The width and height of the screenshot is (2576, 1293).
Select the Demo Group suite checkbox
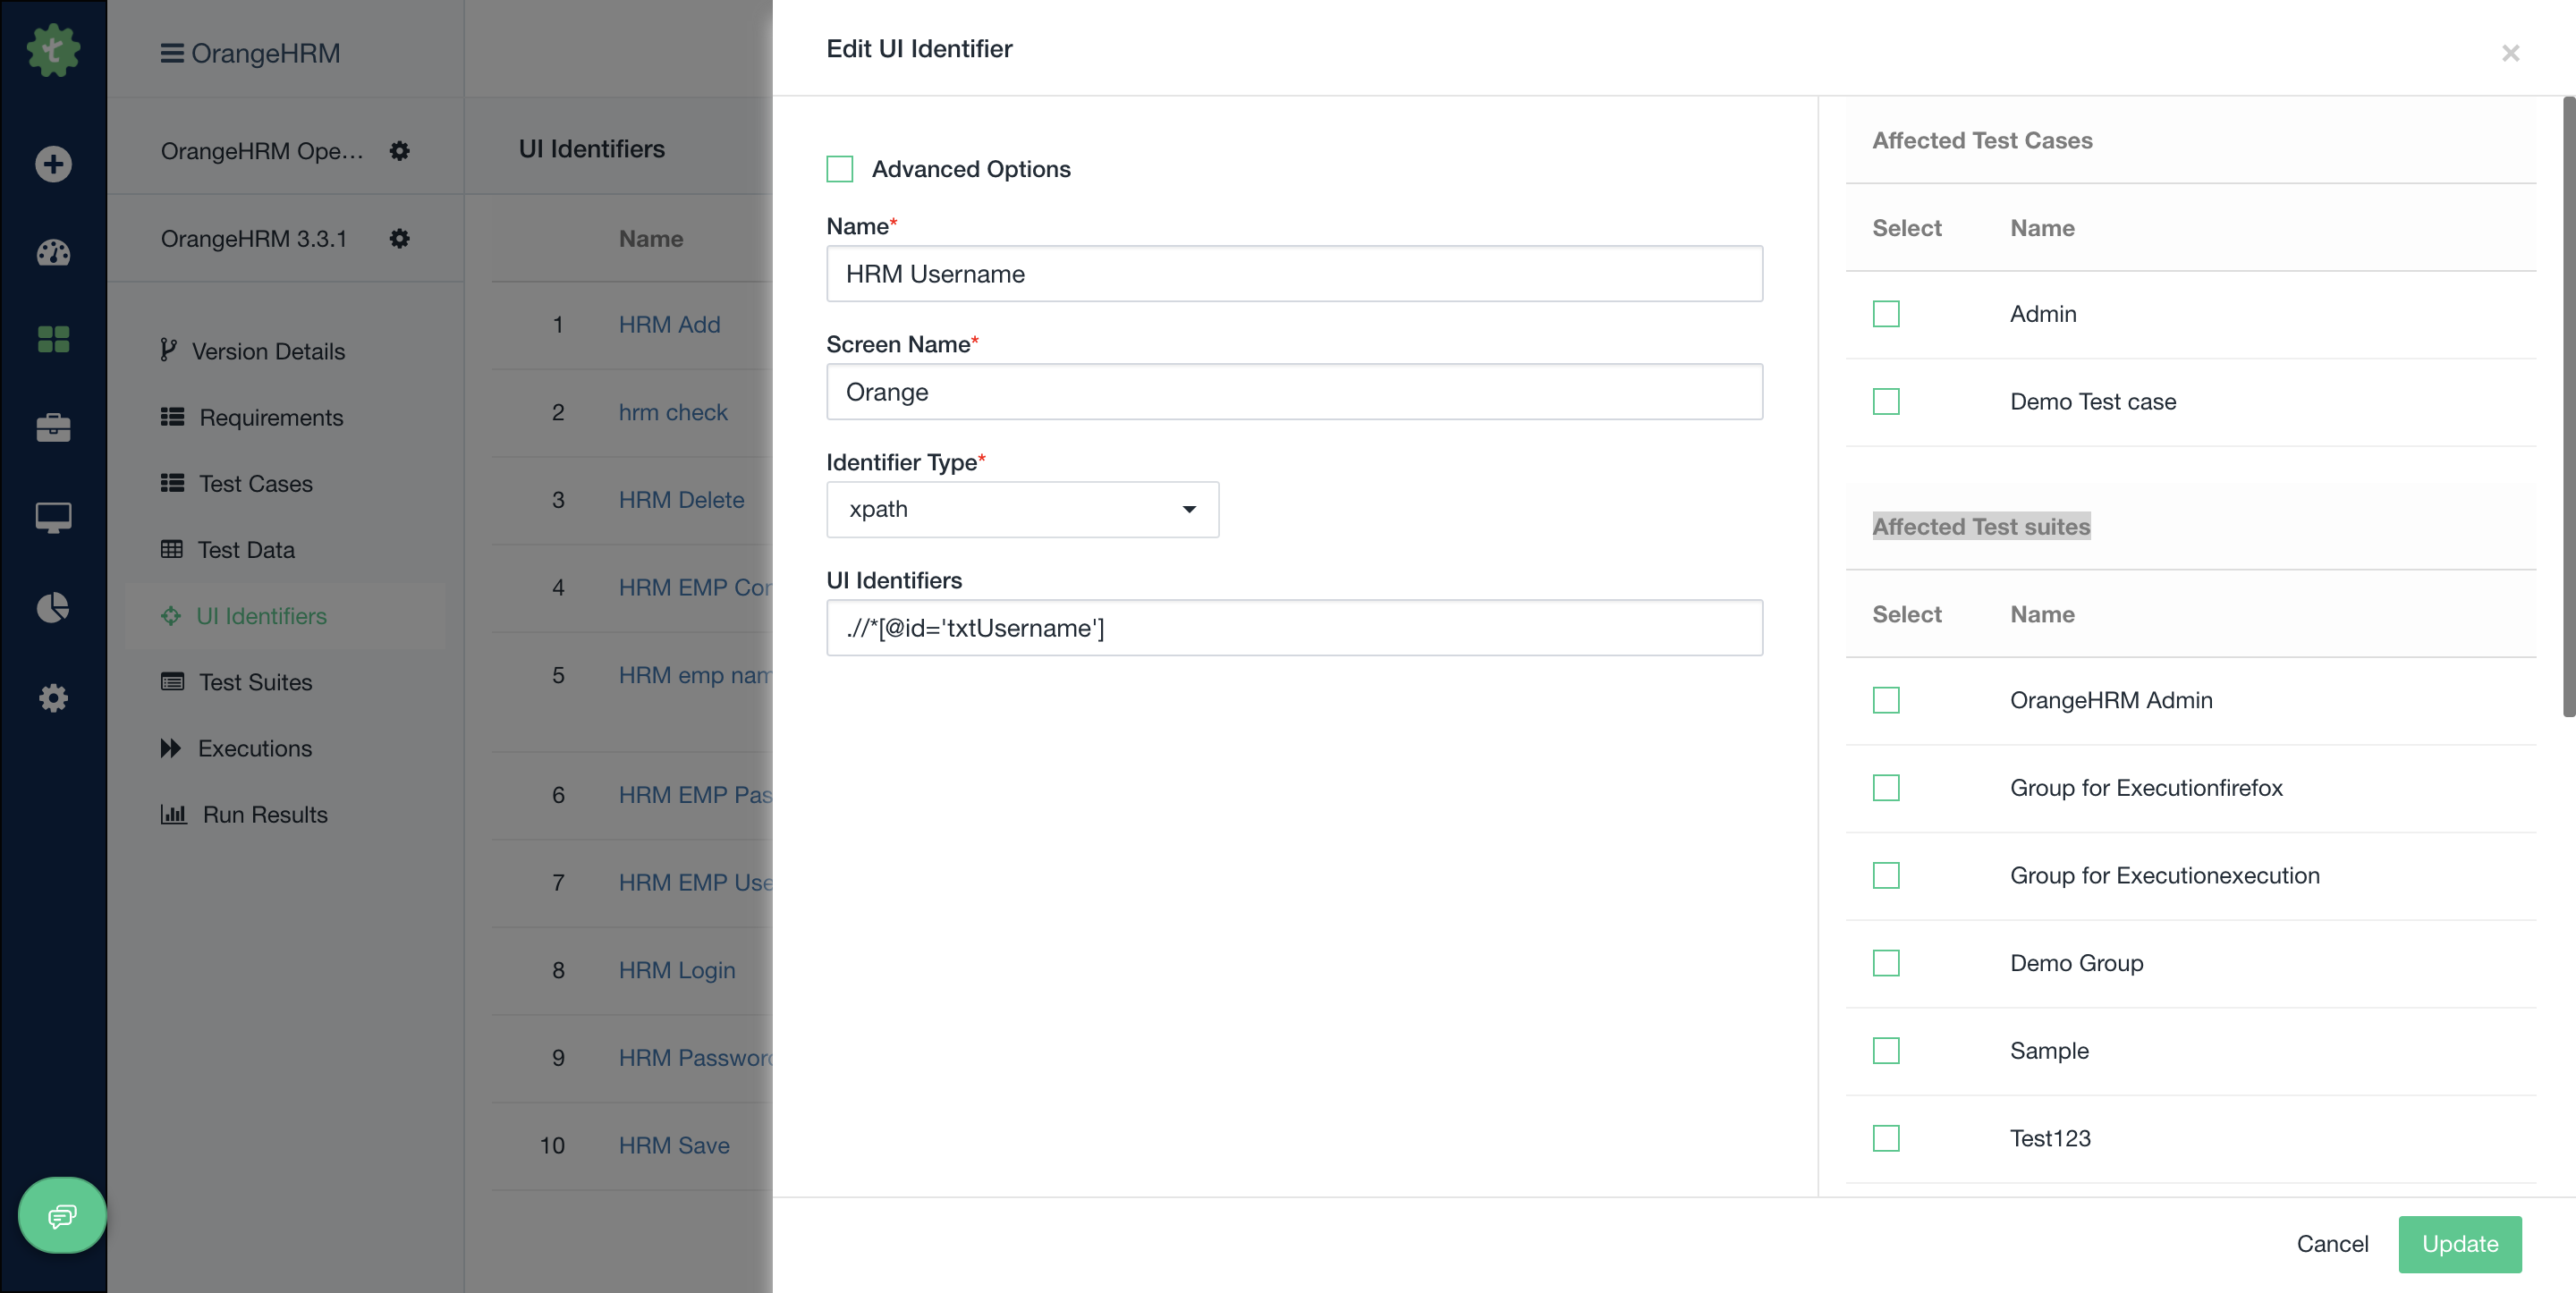pyautogui.click(x=1886, y=963)
